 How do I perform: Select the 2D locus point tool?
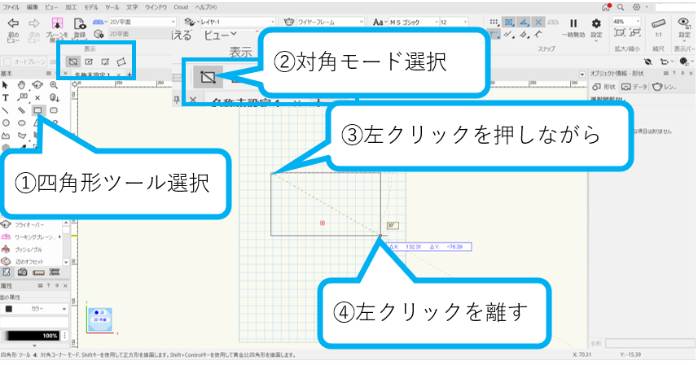pyautogui.click(x=38, y=97)
